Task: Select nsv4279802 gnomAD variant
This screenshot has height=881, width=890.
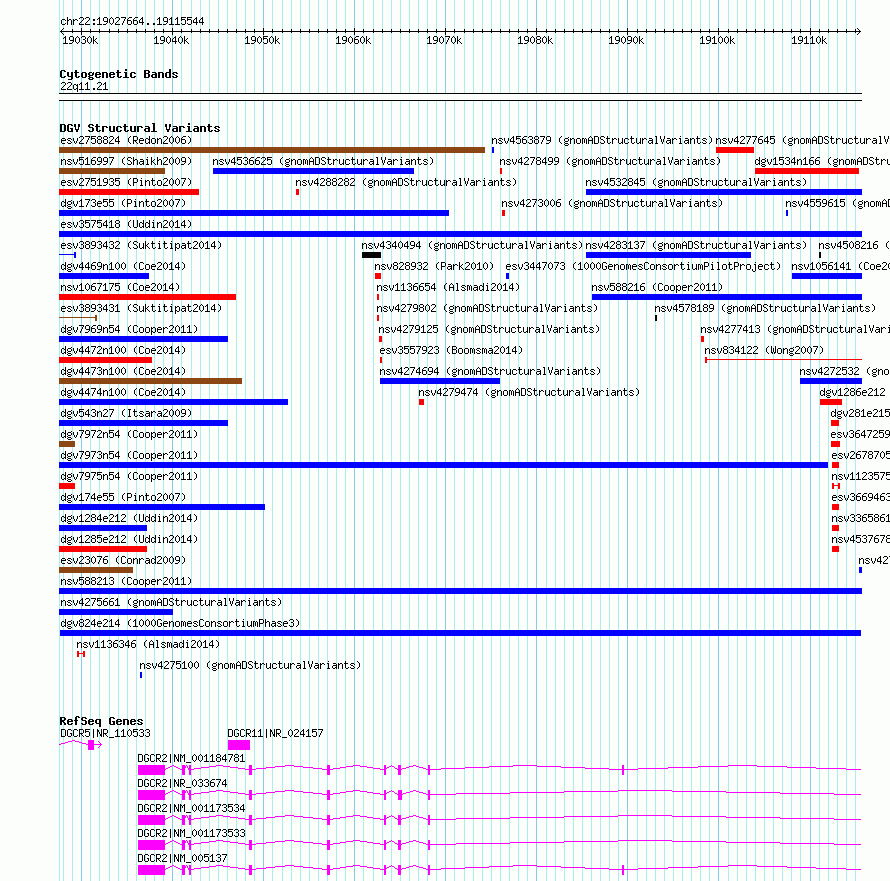Action: (x=487, y=308)
